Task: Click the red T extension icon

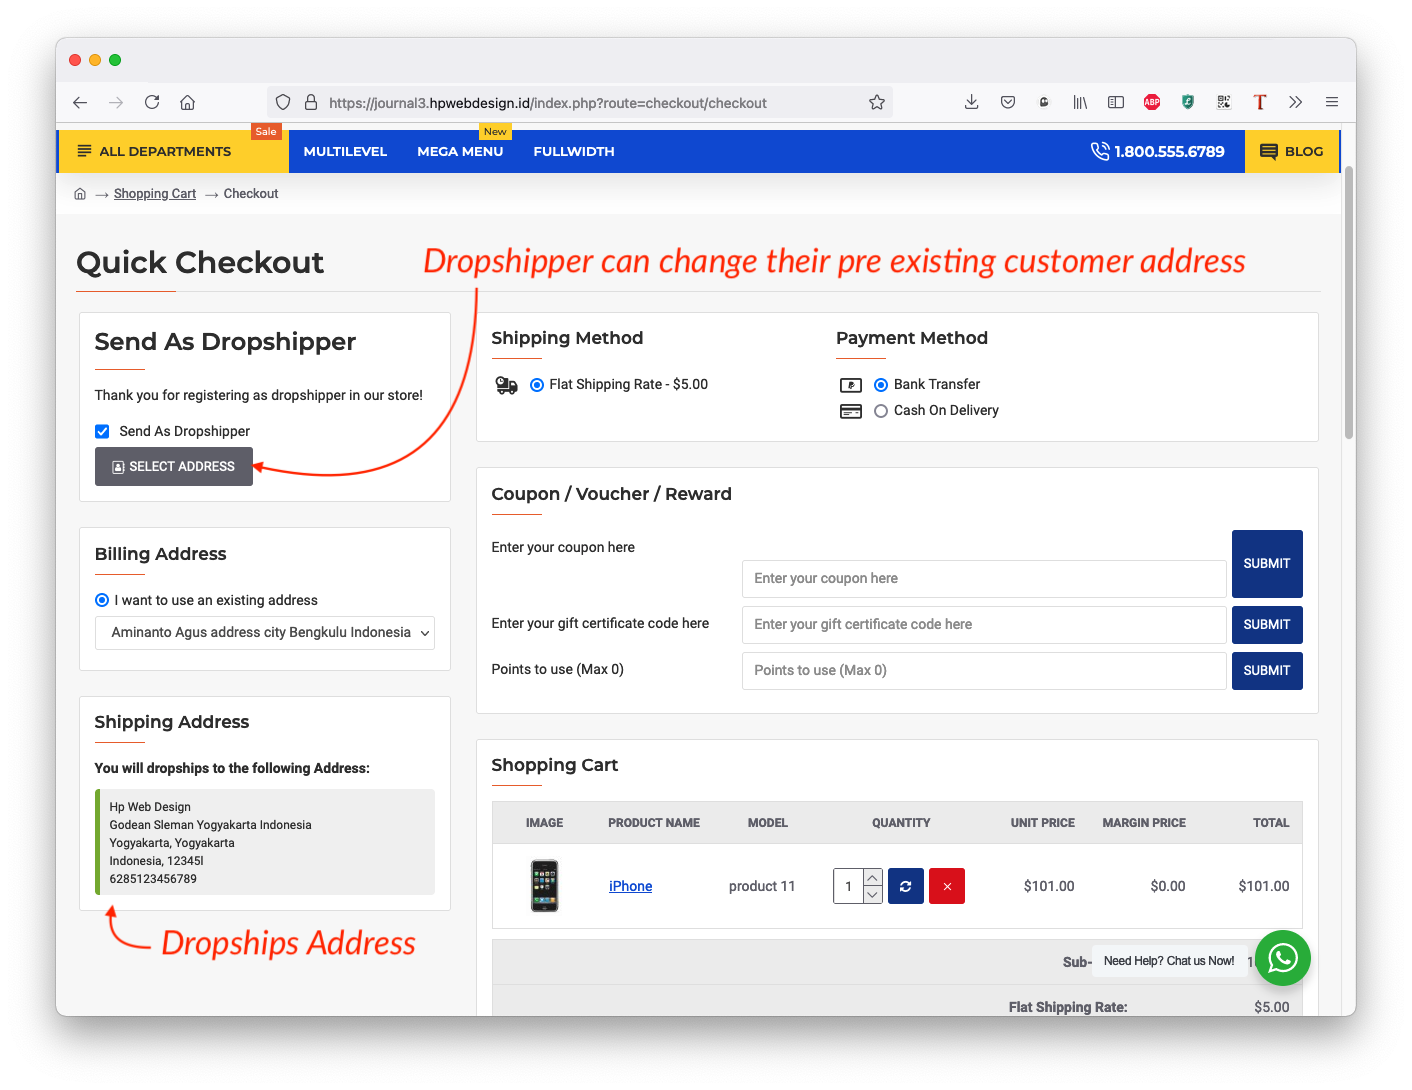Action: 1260,102
